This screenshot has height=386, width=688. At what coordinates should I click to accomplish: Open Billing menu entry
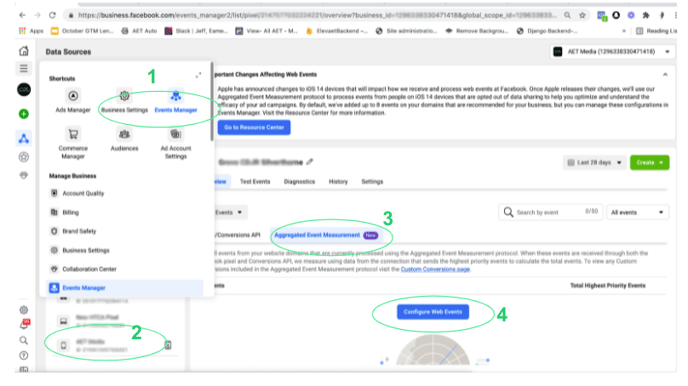click(64, 212)
